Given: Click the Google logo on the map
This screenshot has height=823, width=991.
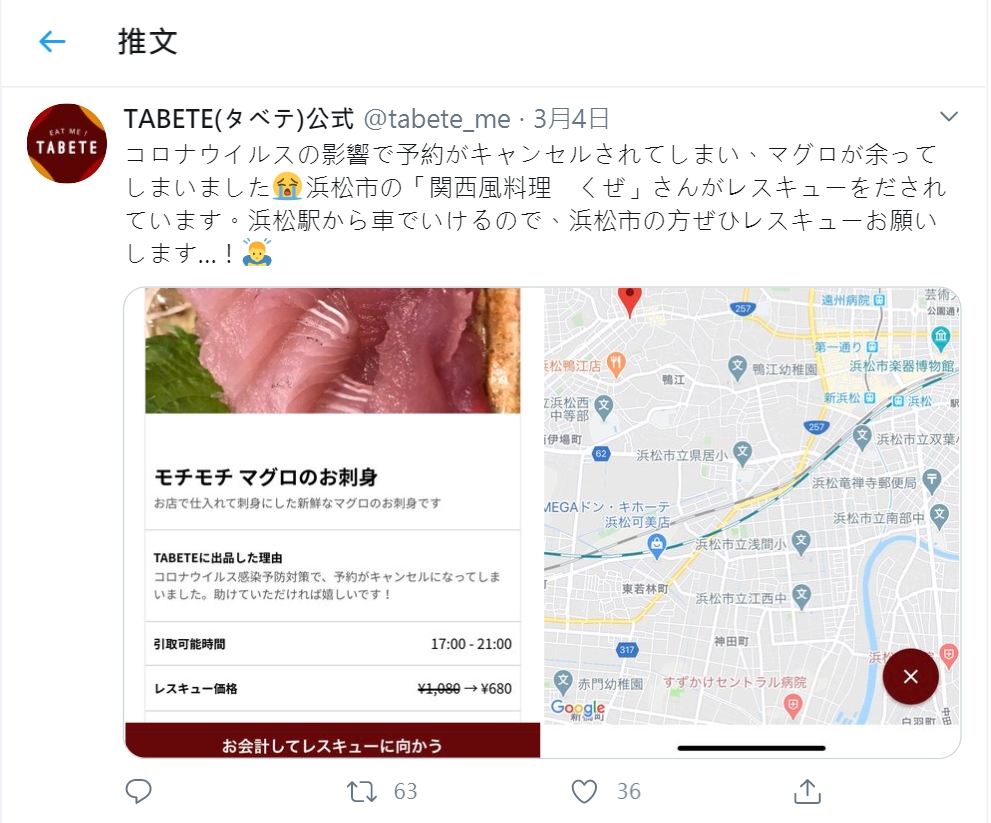Looking at the screenshot, I should (577, 707).
